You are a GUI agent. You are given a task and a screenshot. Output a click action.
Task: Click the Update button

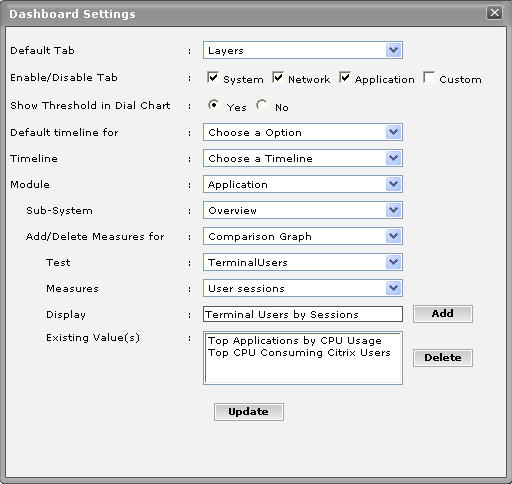249,412
